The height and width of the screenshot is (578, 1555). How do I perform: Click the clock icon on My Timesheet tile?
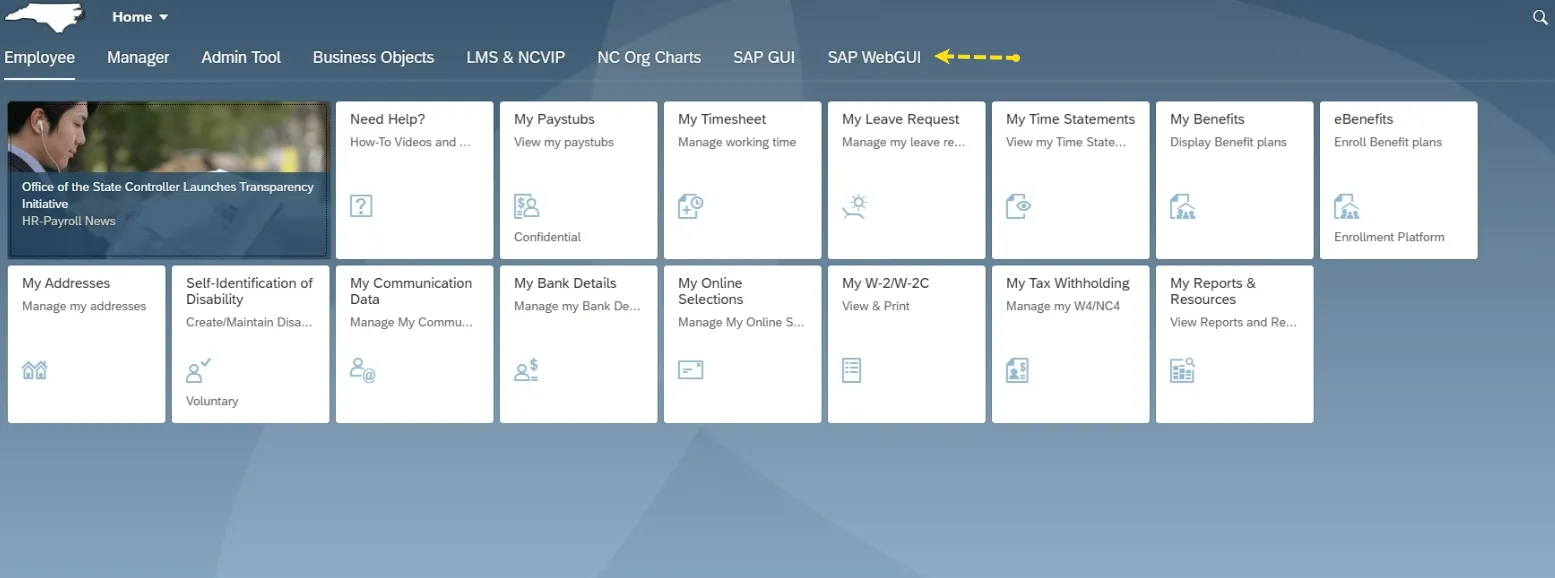click(690, 206)
